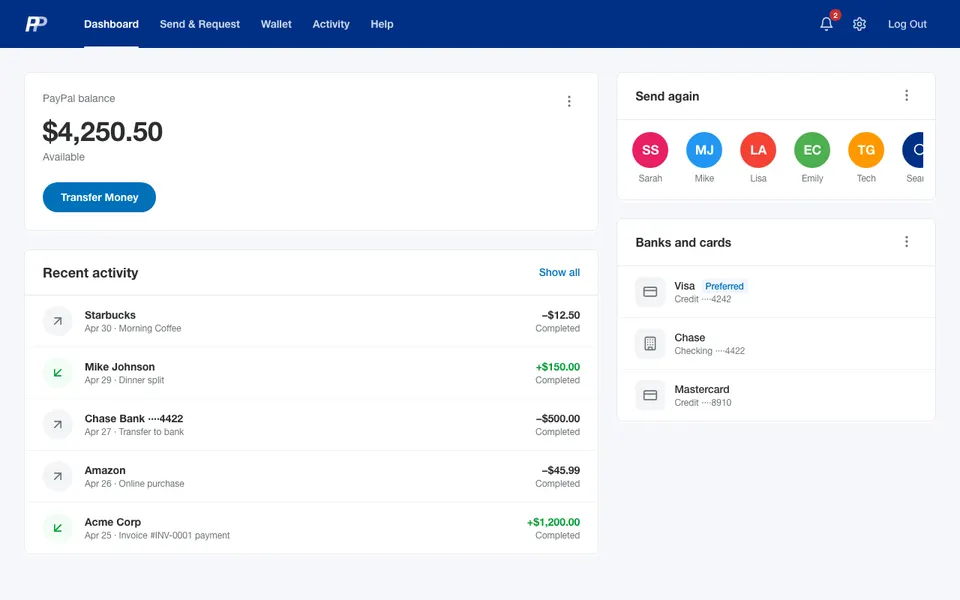Select Mike's MJ avatar

tap(704, 150)
